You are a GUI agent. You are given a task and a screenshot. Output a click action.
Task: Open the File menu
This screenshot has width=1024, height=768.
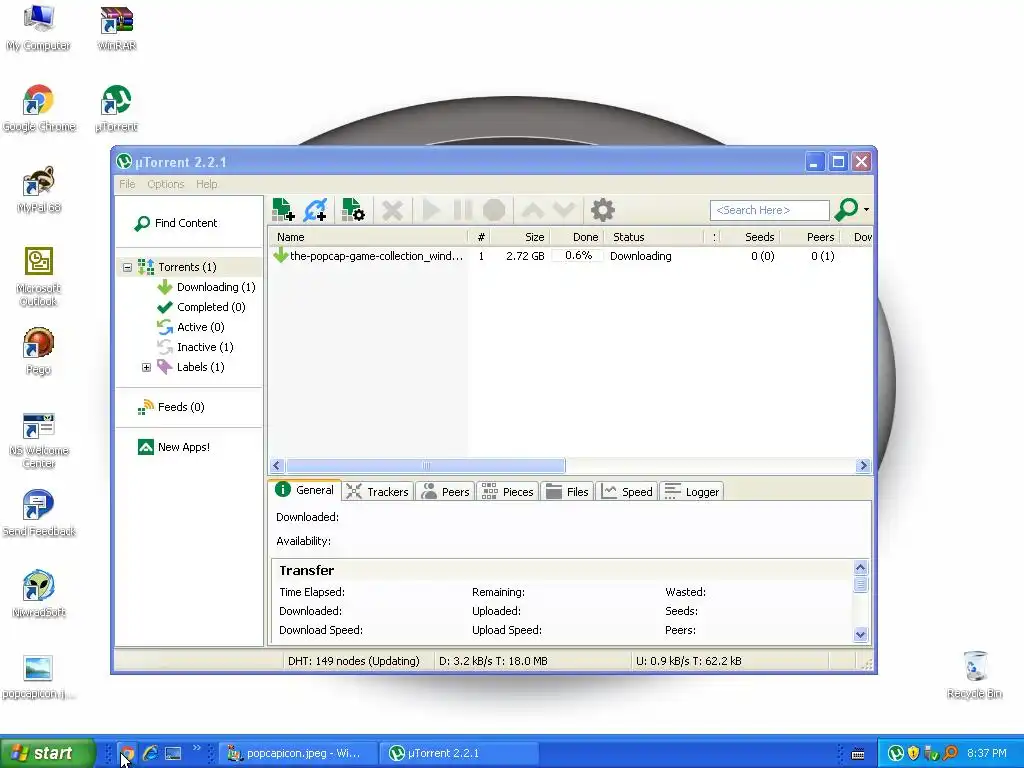(127, 184)
